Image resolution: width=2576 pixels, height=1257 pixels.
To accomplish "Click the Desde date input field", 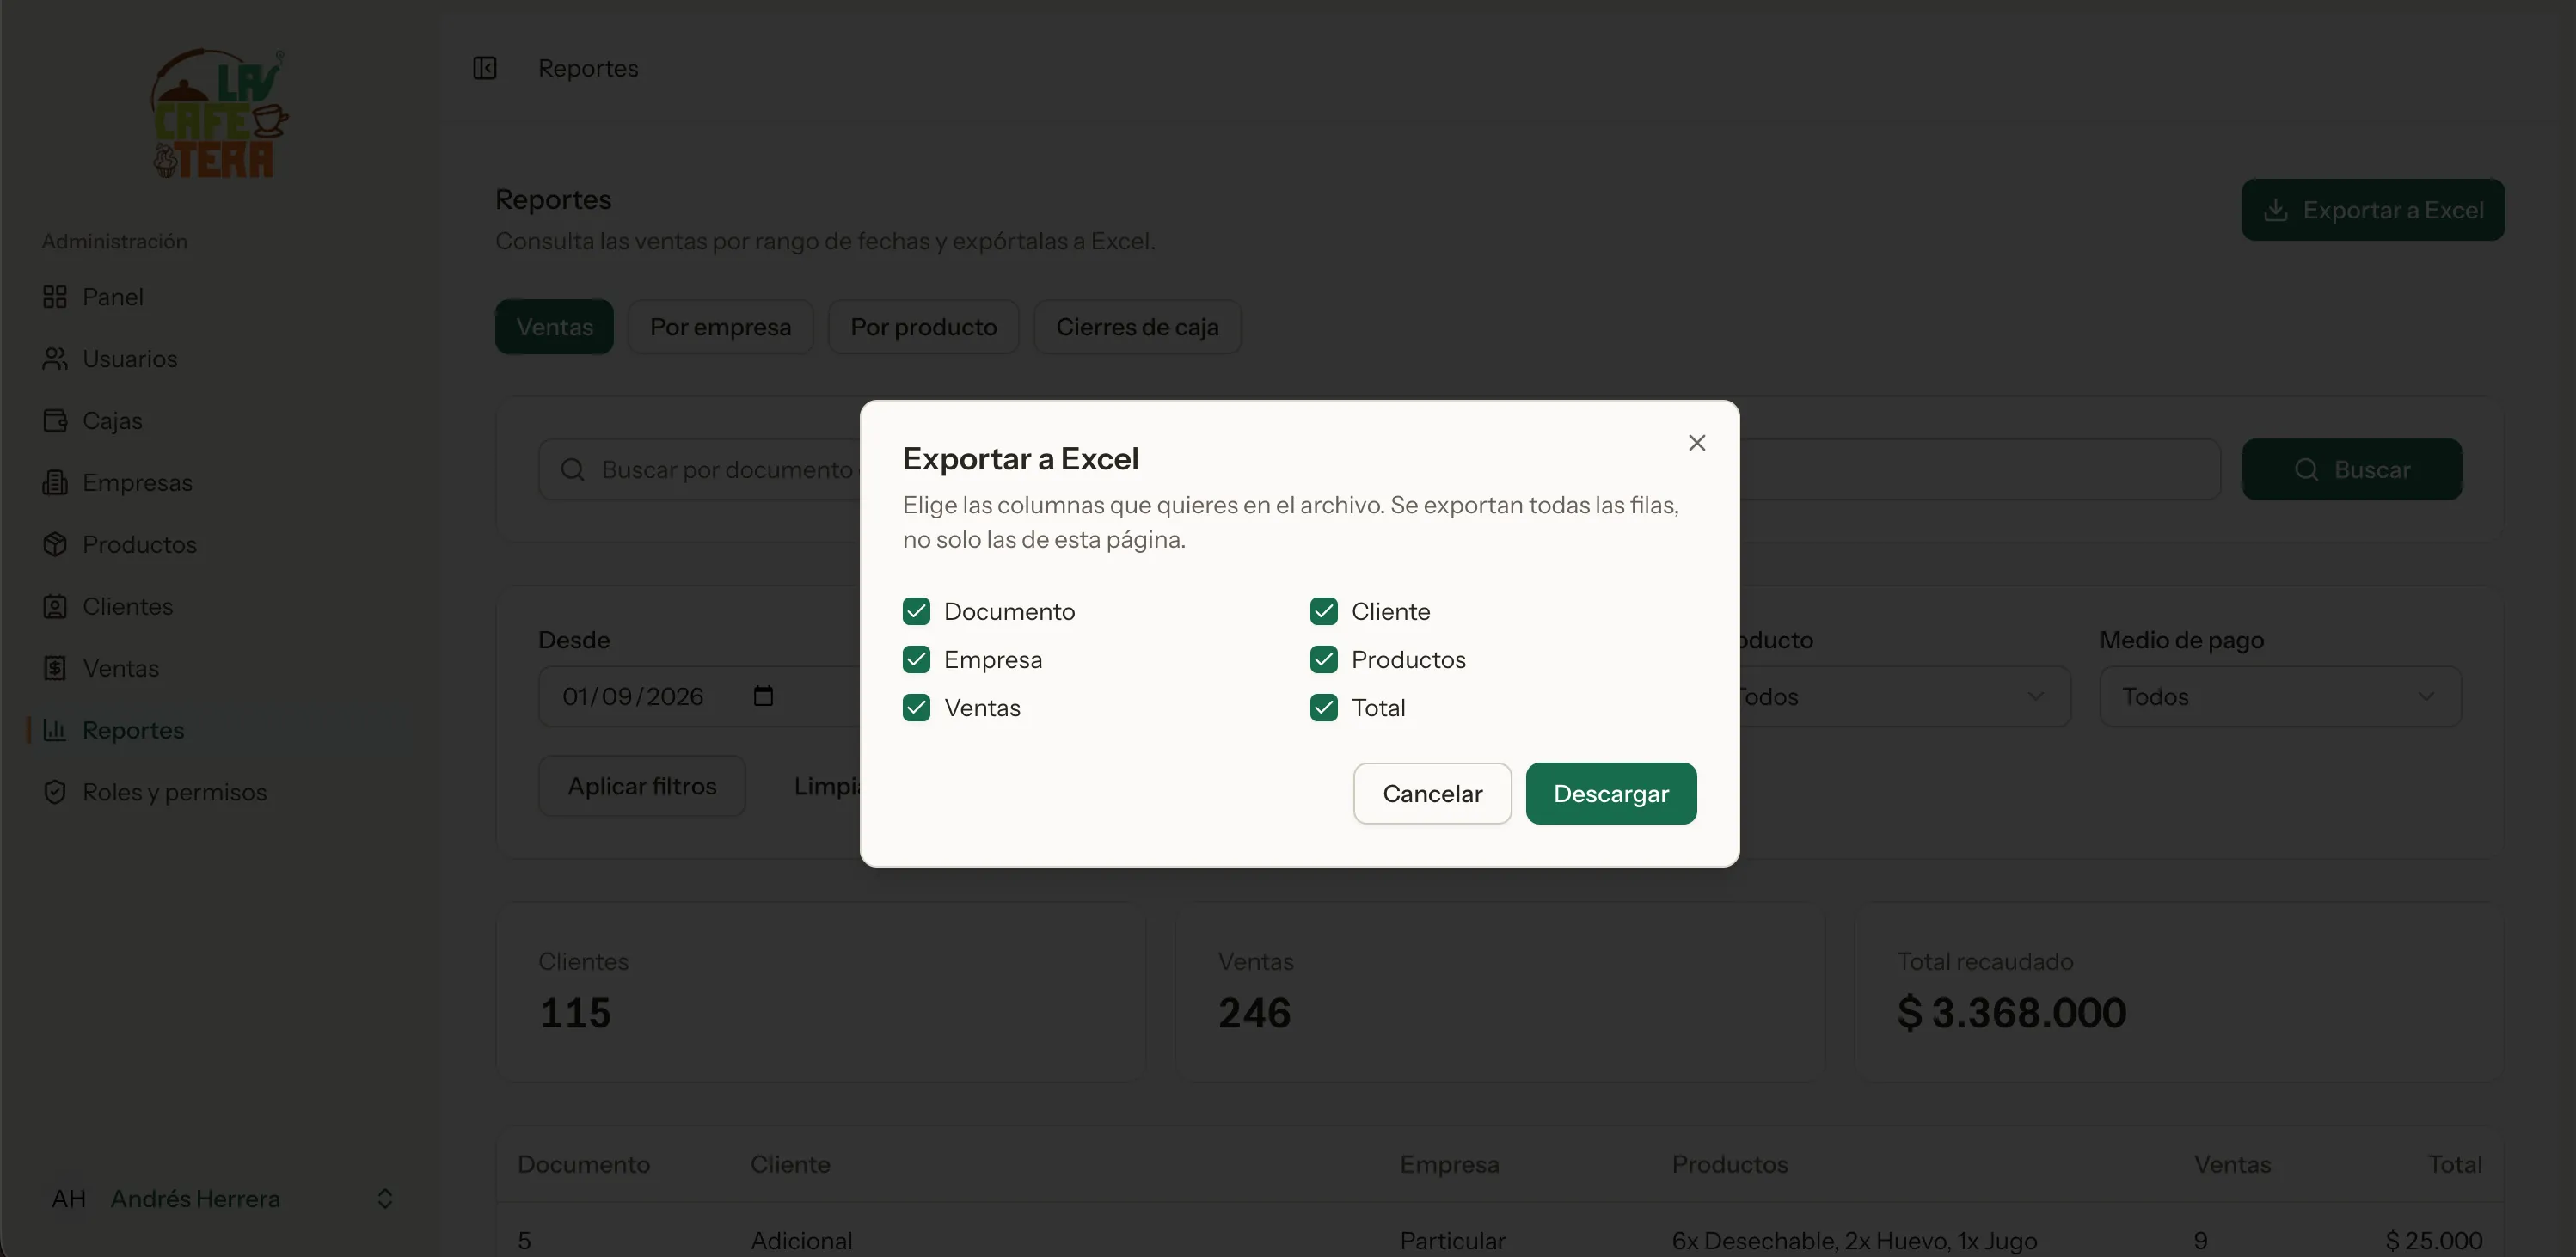I will click(698, 696).
